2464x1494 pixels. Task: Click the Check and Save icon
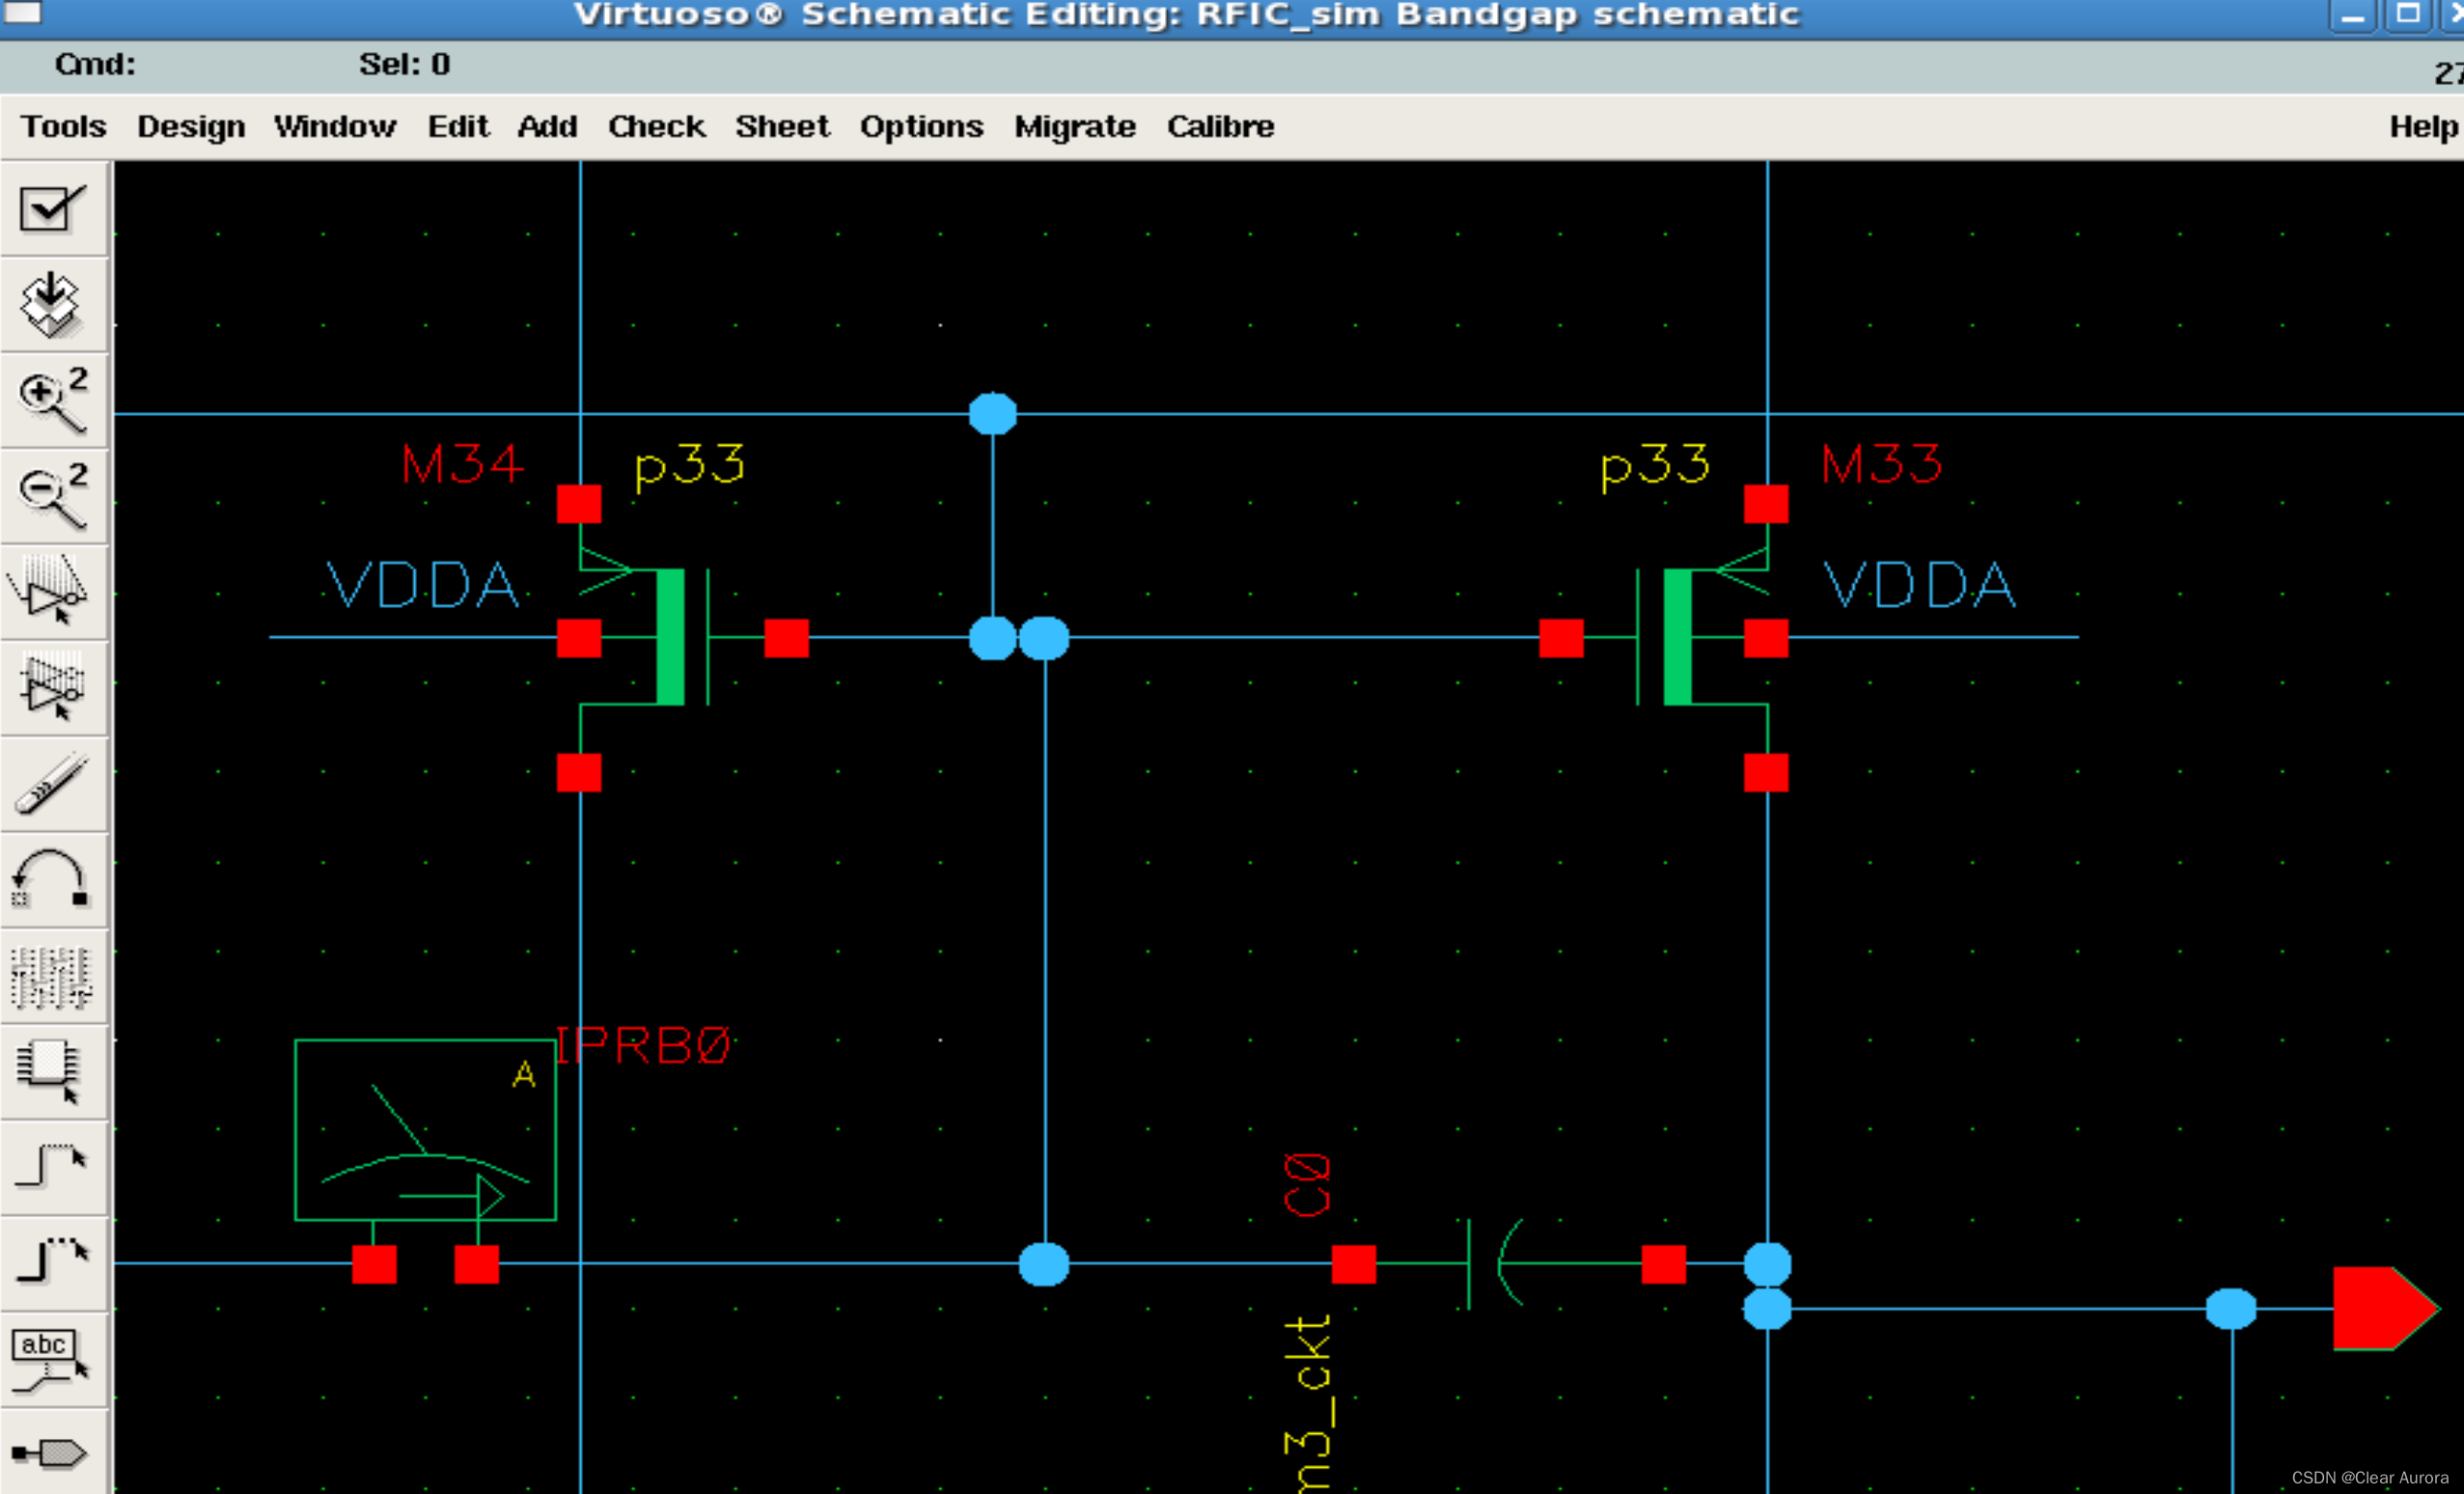(x=52, y=208)
